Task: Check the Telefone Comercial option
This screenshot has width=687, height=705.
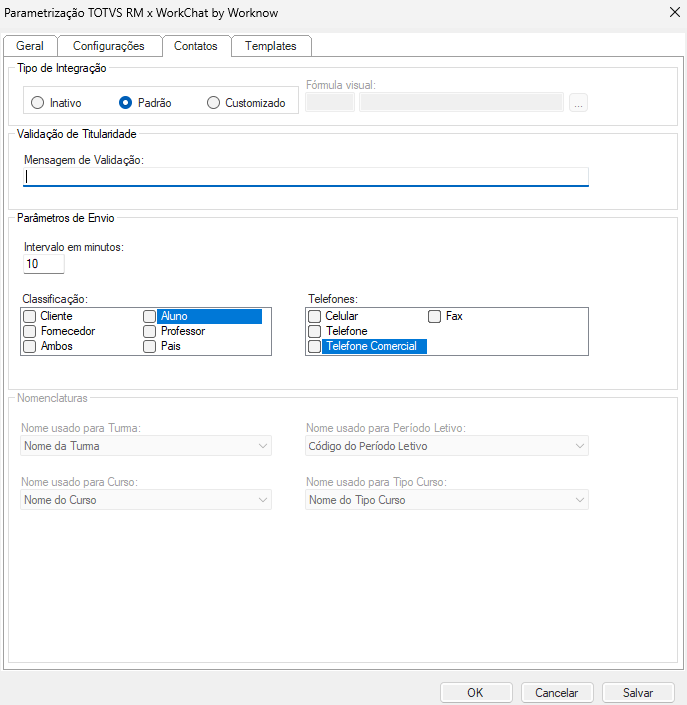Action: tap(315, 346)
